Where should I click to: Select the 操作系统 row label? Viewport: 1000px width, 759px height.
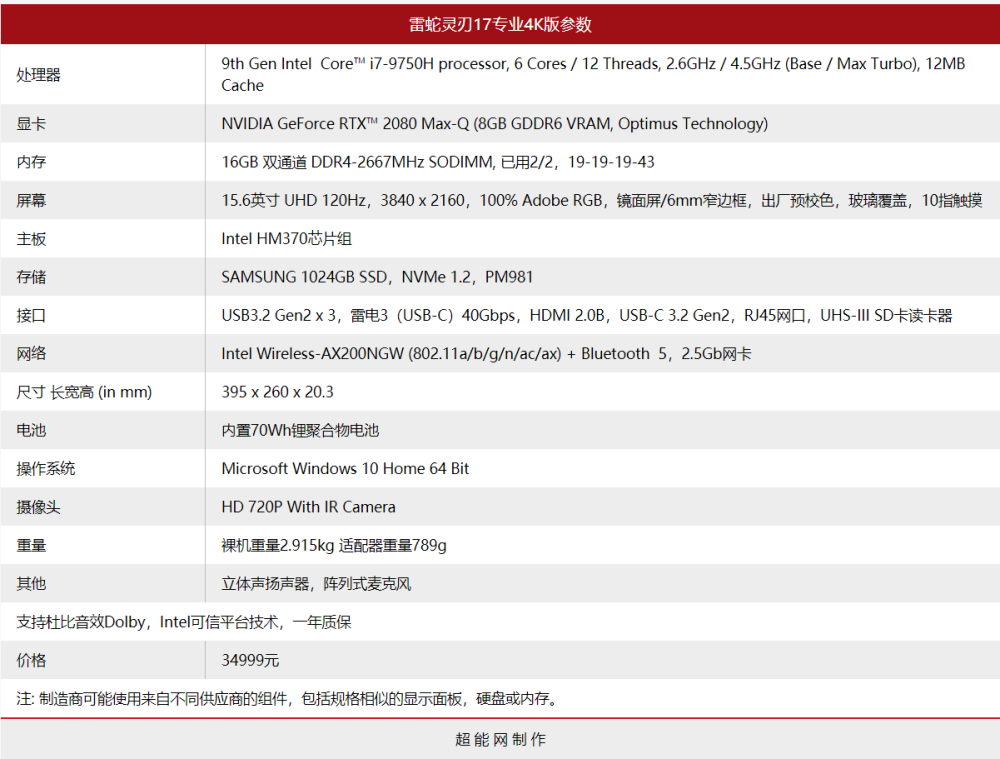(x=46, y=468)
